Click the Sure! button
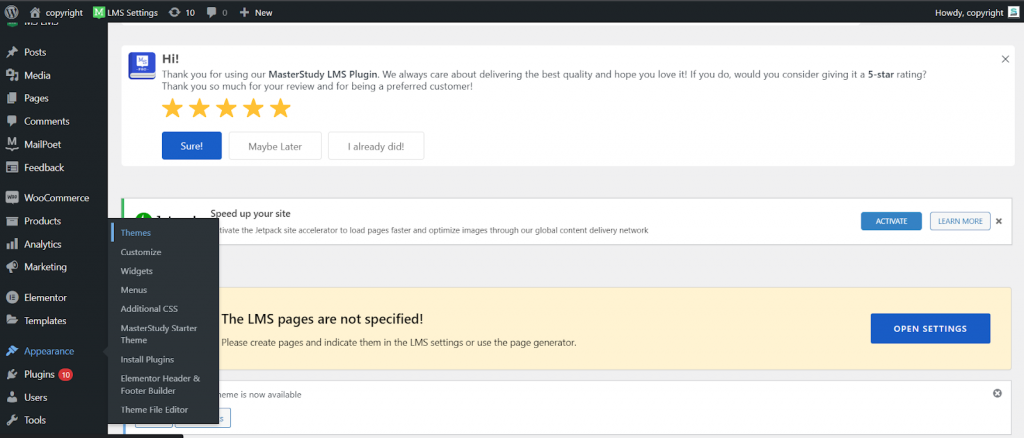1024x438 pixels. pos(191,146)
